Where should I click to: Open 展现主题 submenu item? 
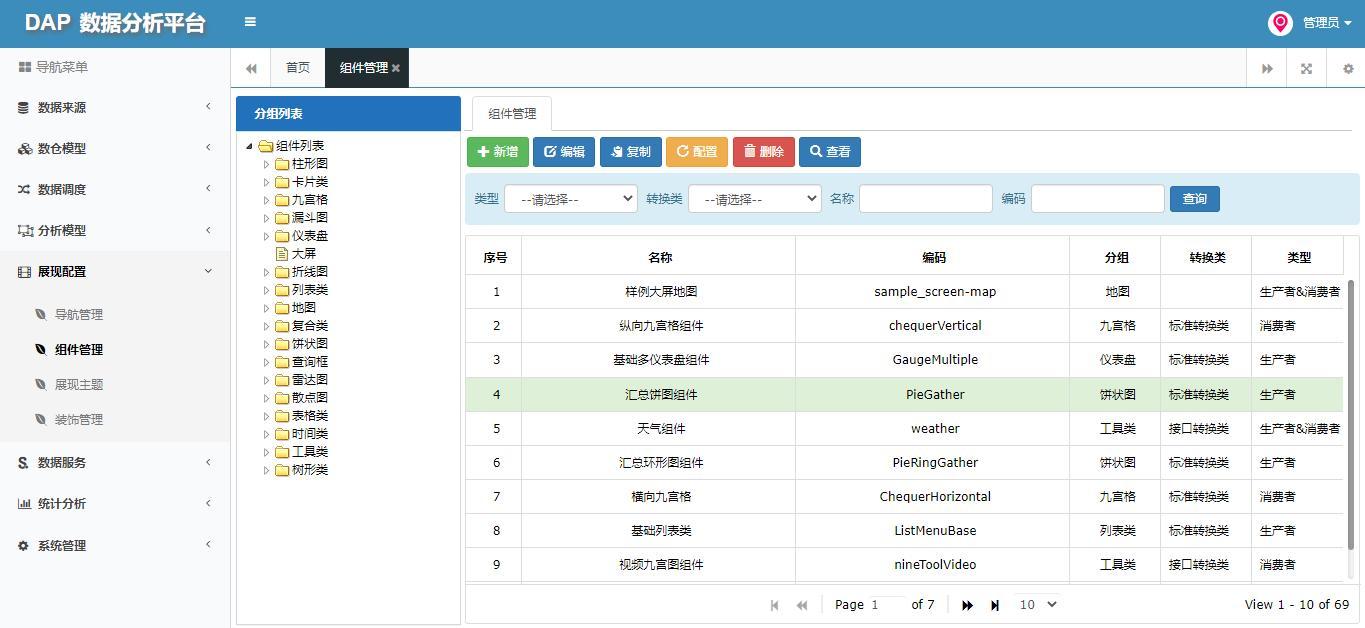(79, 384)
